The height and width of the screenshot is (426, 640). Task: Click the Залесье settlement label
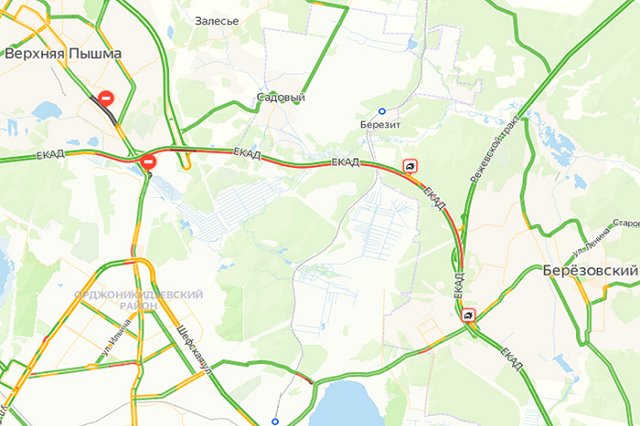(x=217, y=21)
